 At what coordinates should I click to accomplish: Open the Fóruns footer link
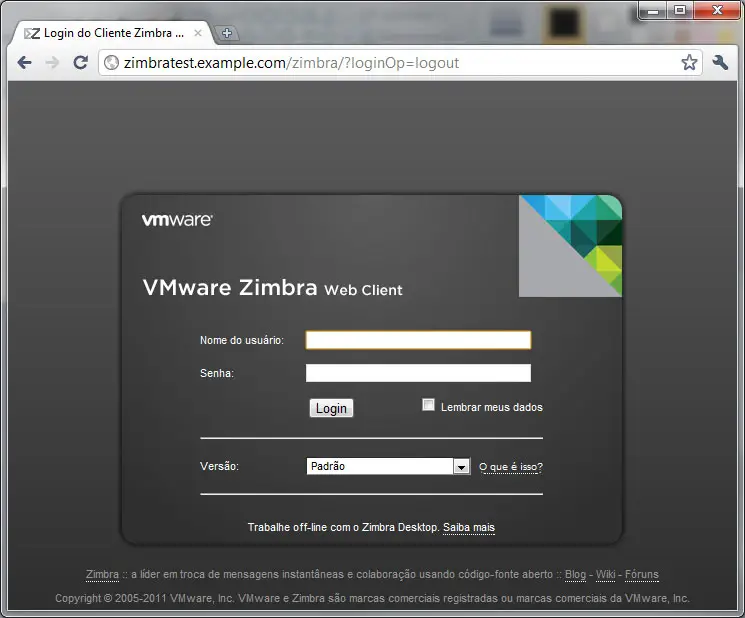(x=641, y=574)
